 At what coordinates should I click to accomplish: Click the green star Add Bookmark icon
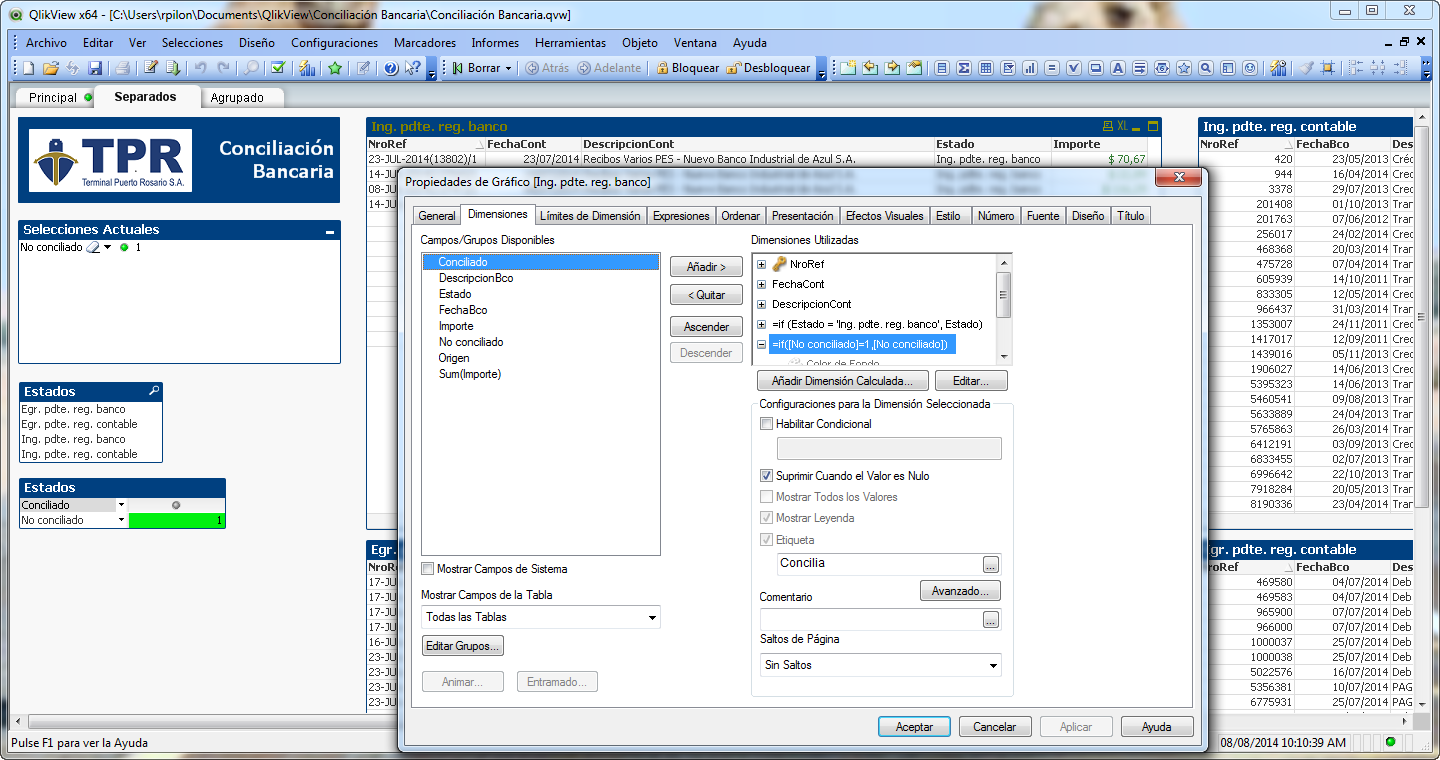(x=335, y=68)
